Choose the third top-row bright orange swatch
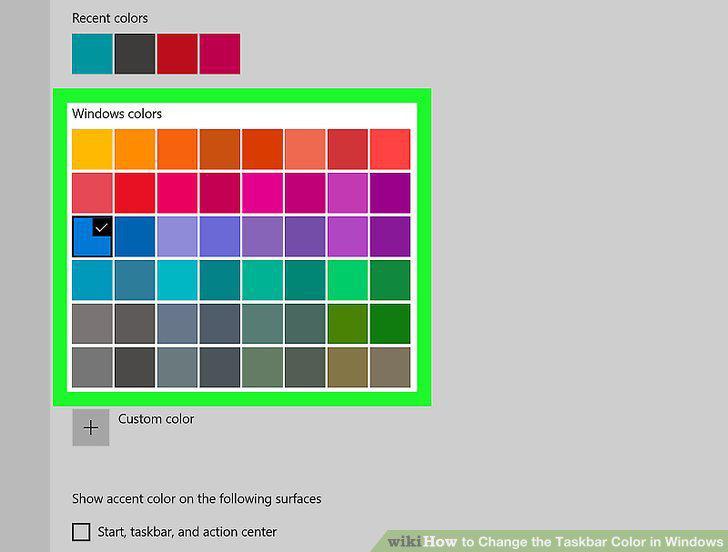728x552 pixels. (x=177, y=149)
